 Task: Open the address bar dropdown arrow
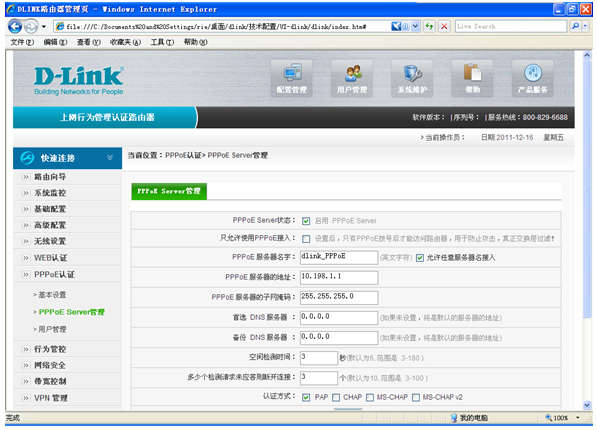(x=415, y=26)
